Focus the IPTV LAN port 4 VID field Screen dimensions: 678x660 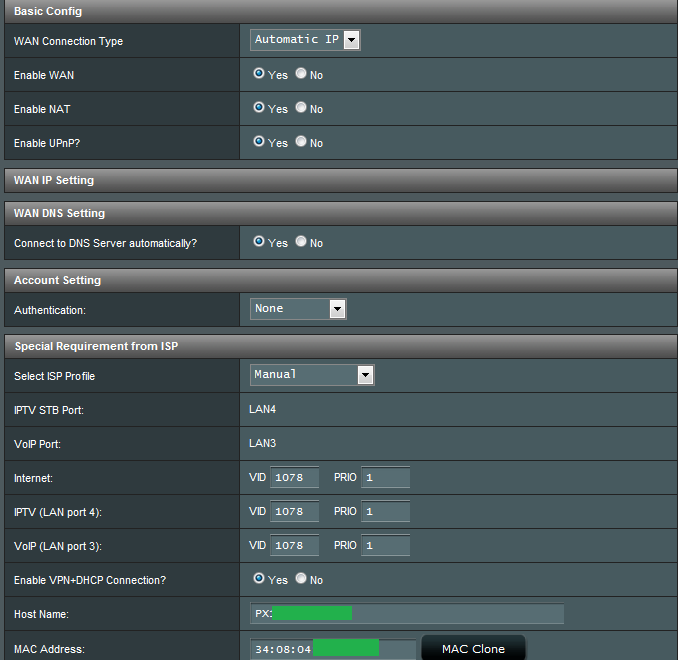[x=294, y=512]
